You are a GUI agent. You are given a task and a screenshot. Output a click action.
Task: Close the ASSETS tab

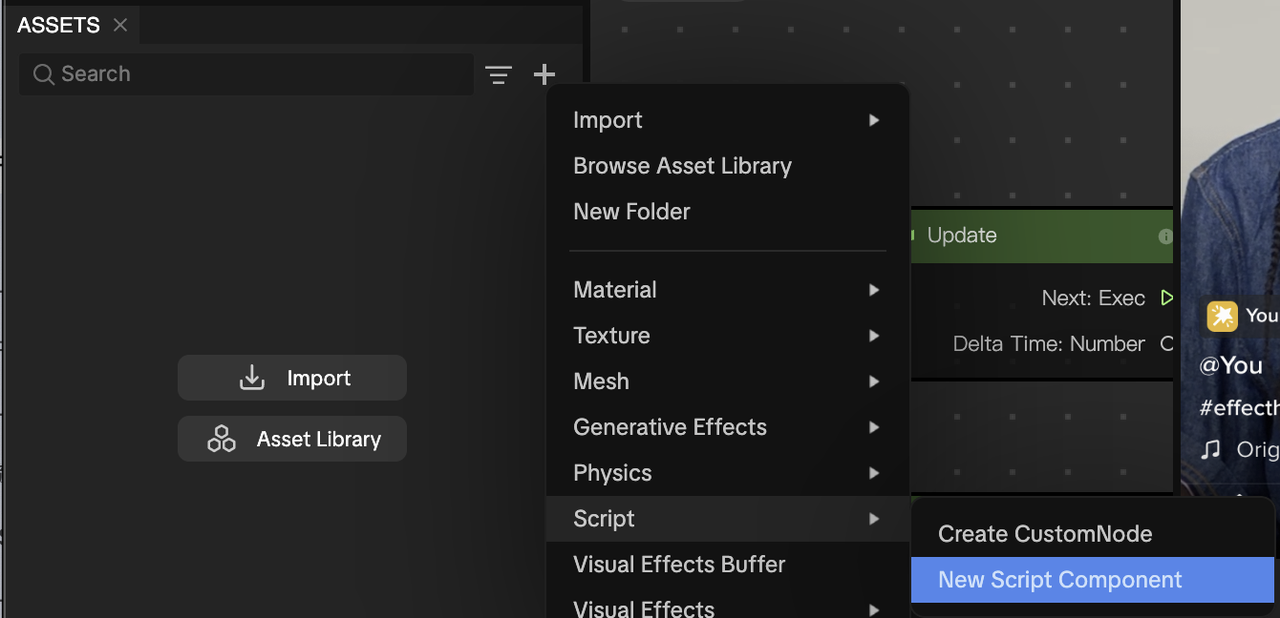[x=120, y=25]
